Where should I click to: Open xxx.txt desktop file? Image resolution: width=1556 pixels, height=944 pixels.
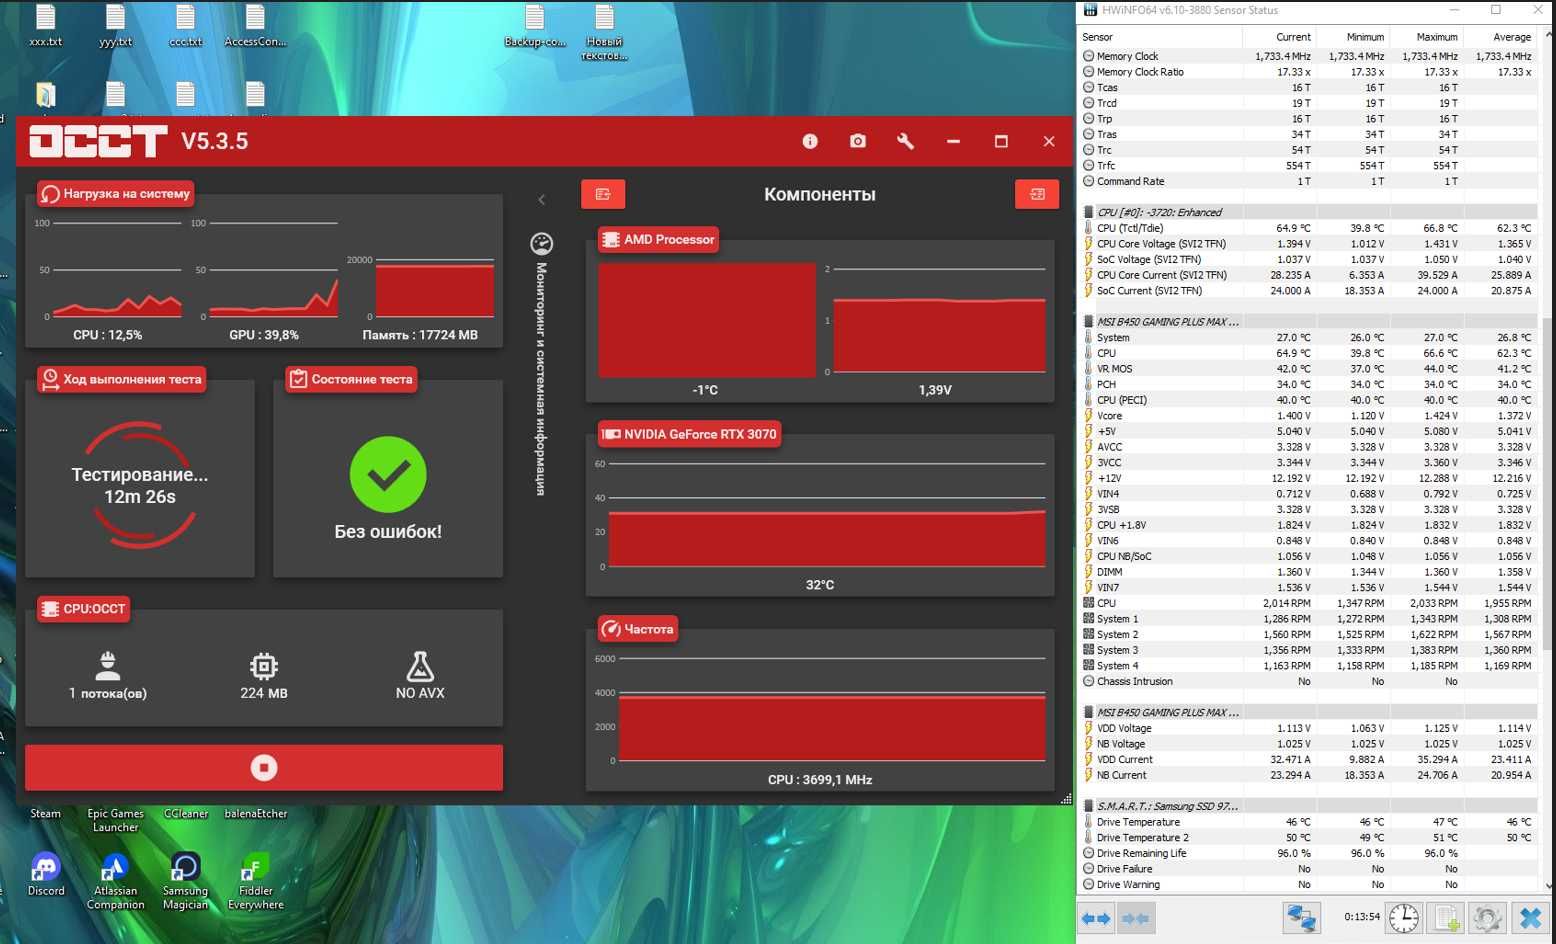point(46,27)
